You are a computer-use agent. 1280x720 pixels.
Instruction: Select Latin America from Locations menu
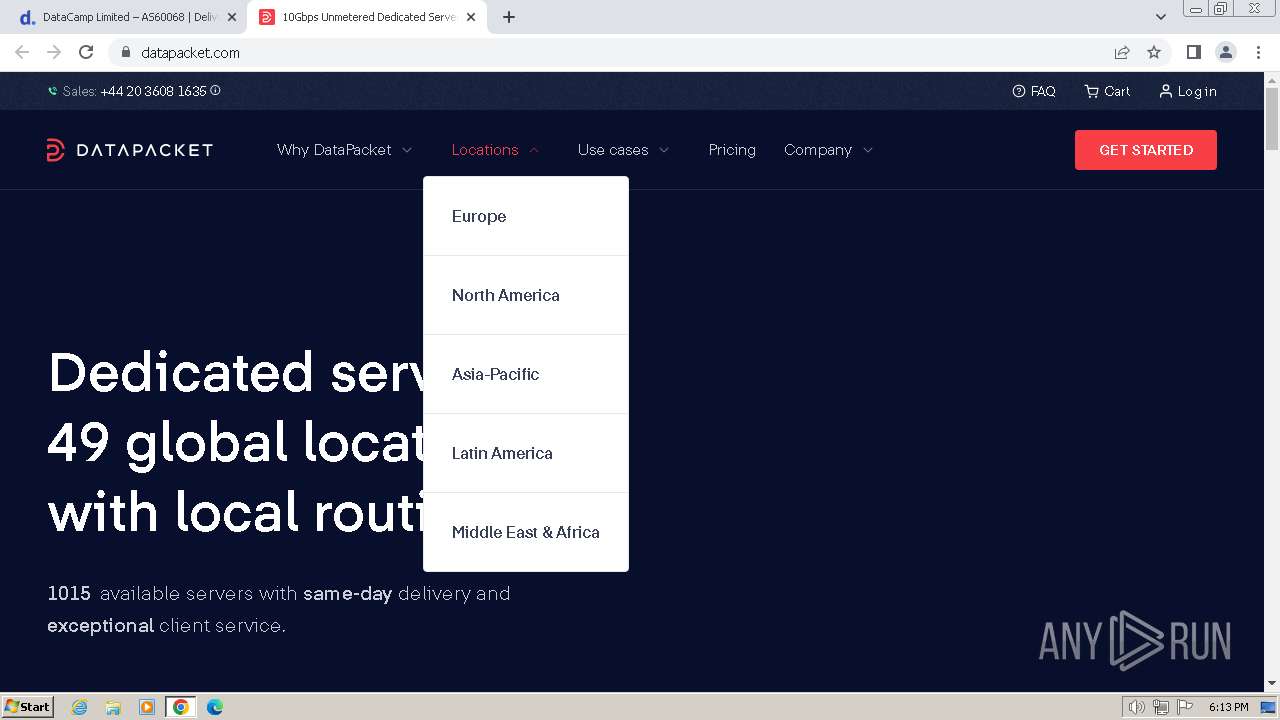click(x=526, y=453)
